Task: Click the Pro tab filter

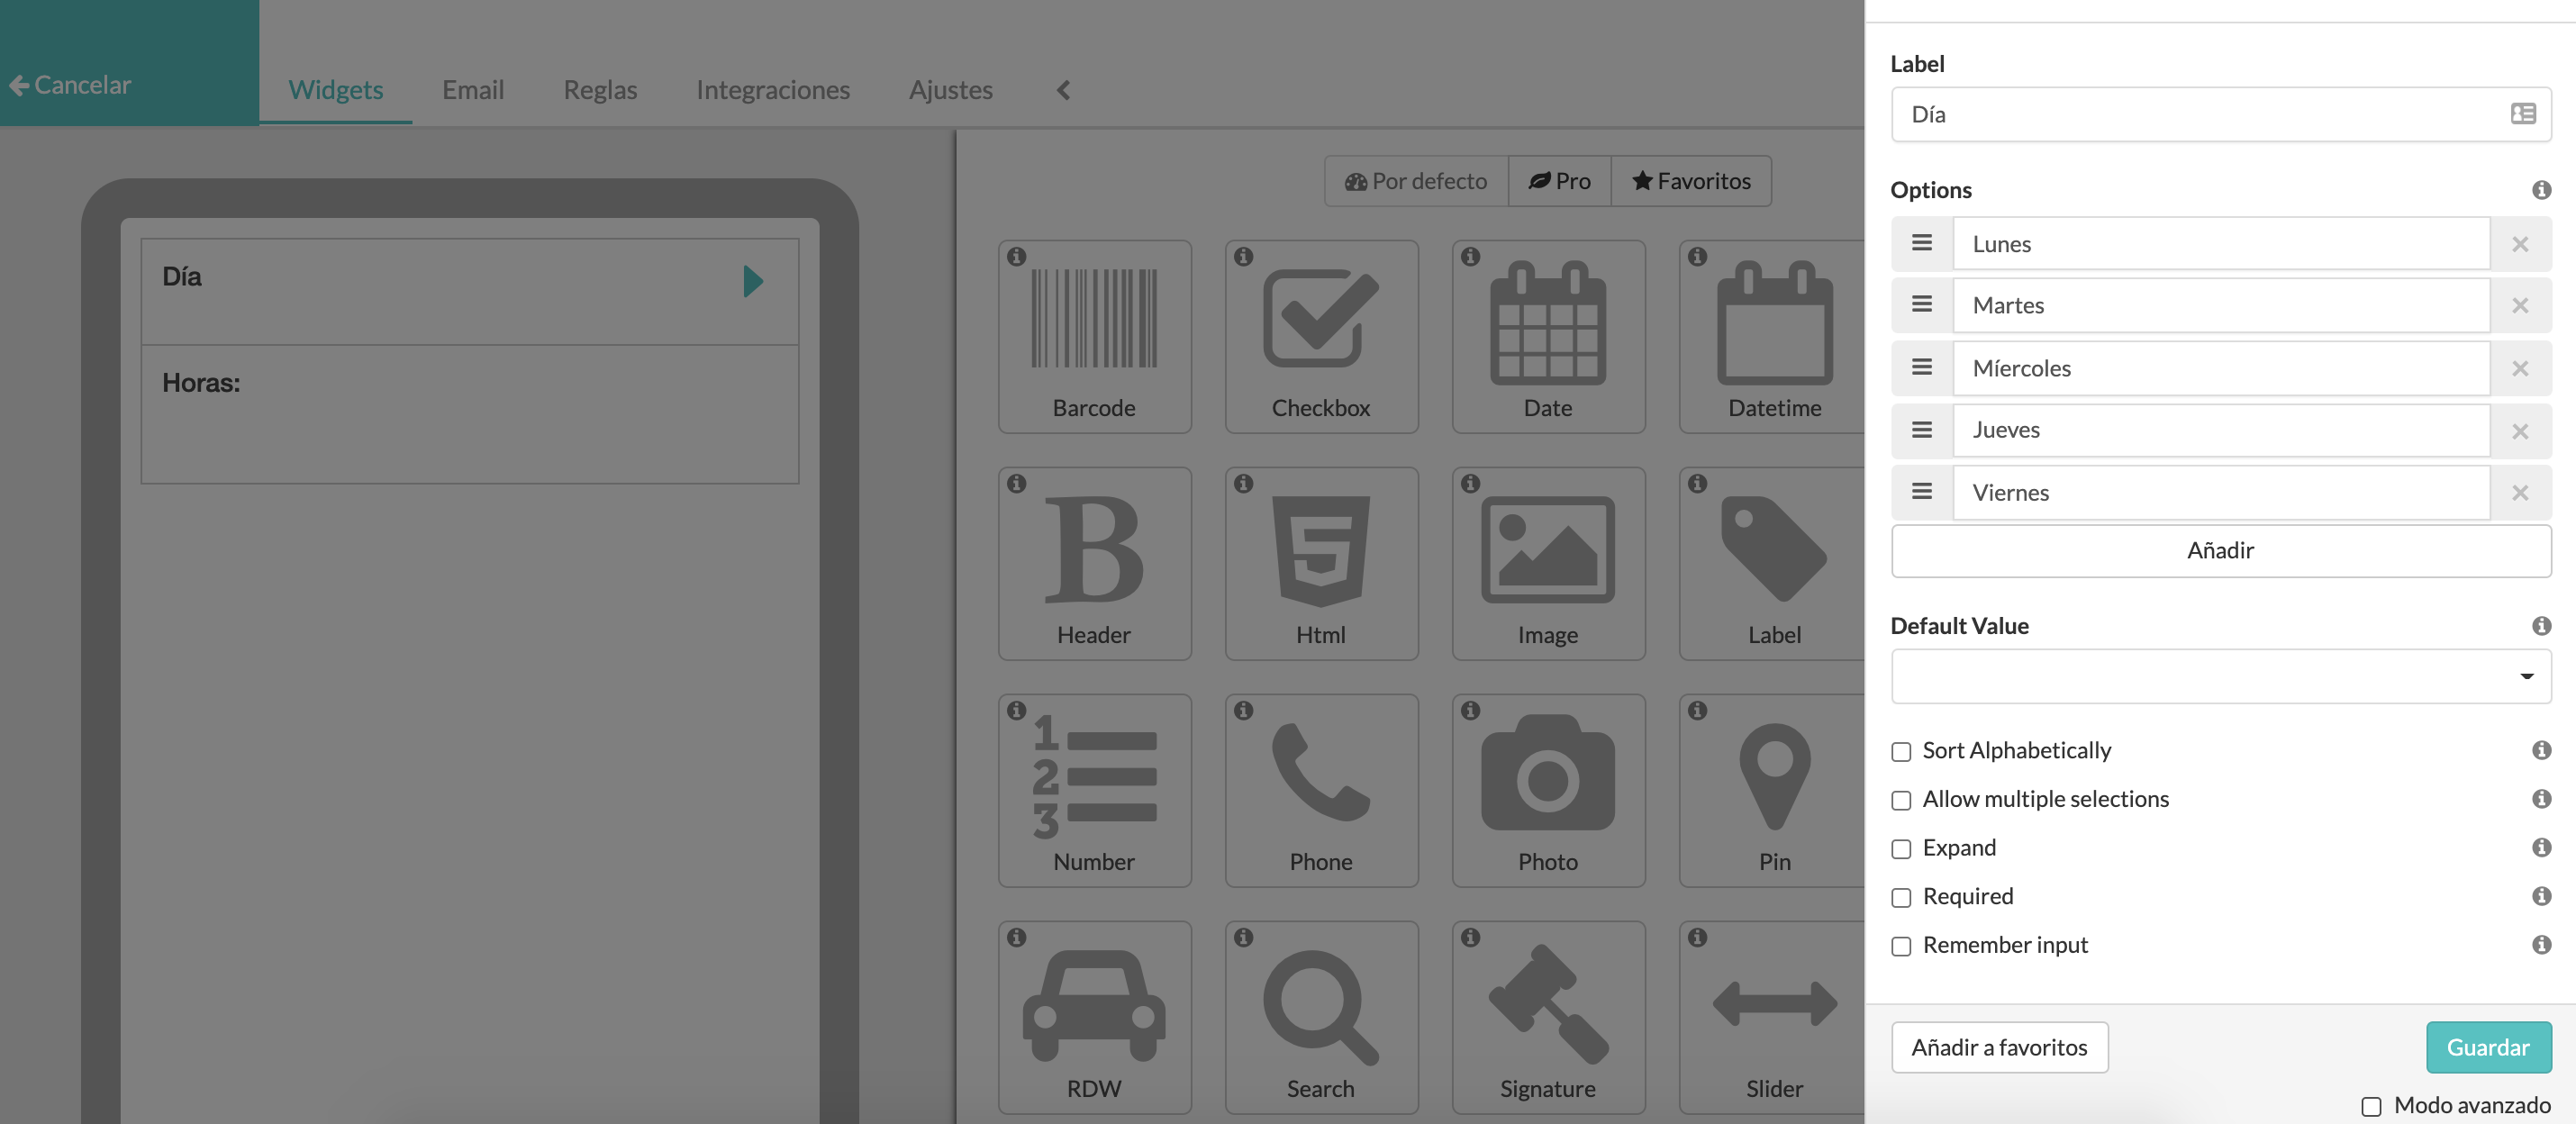Action: (x=1557, y=179)
